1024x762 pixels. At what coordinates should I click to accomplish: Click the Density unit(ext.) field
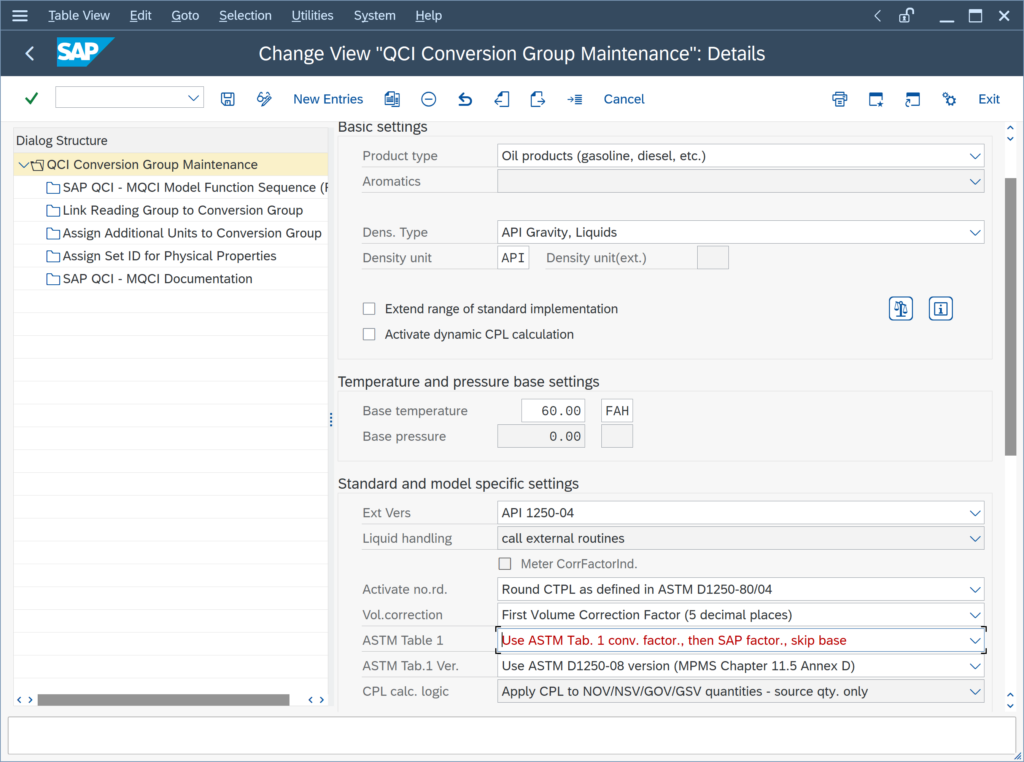[x=713, y=258]
